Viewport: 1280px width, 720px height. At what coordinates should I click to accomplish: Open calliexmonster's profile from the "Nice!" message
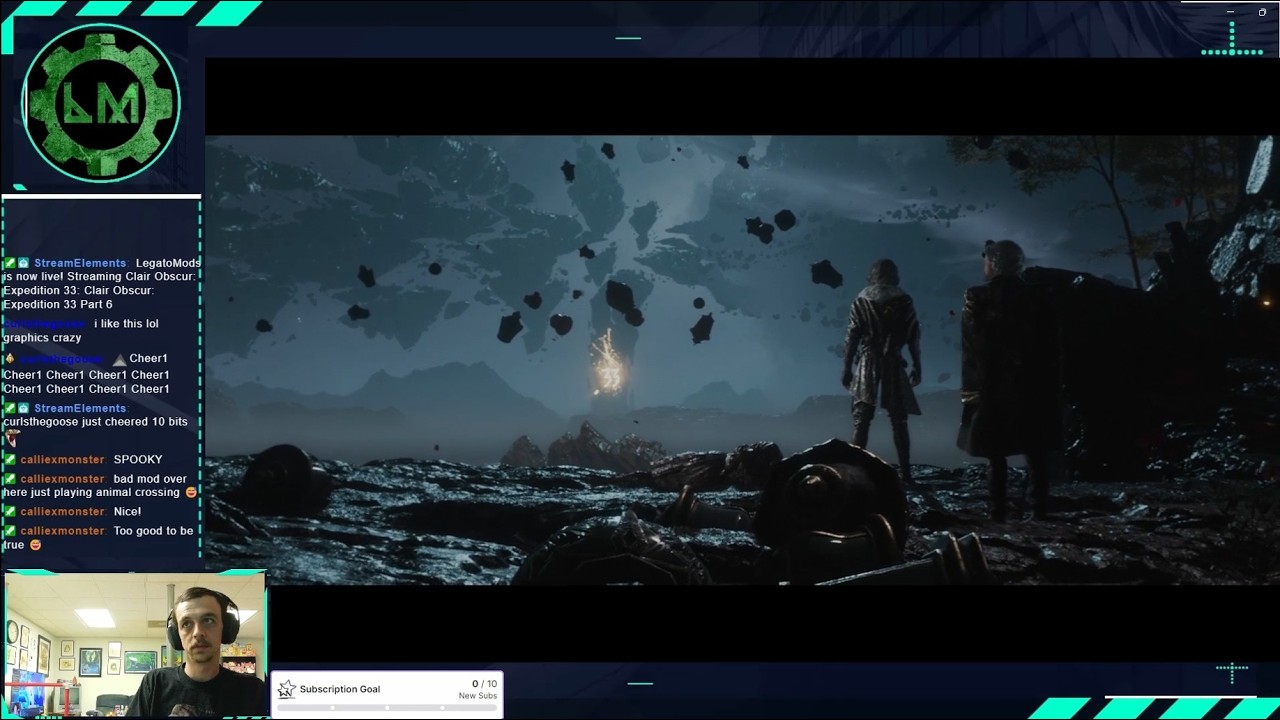(x=62, y=512)
